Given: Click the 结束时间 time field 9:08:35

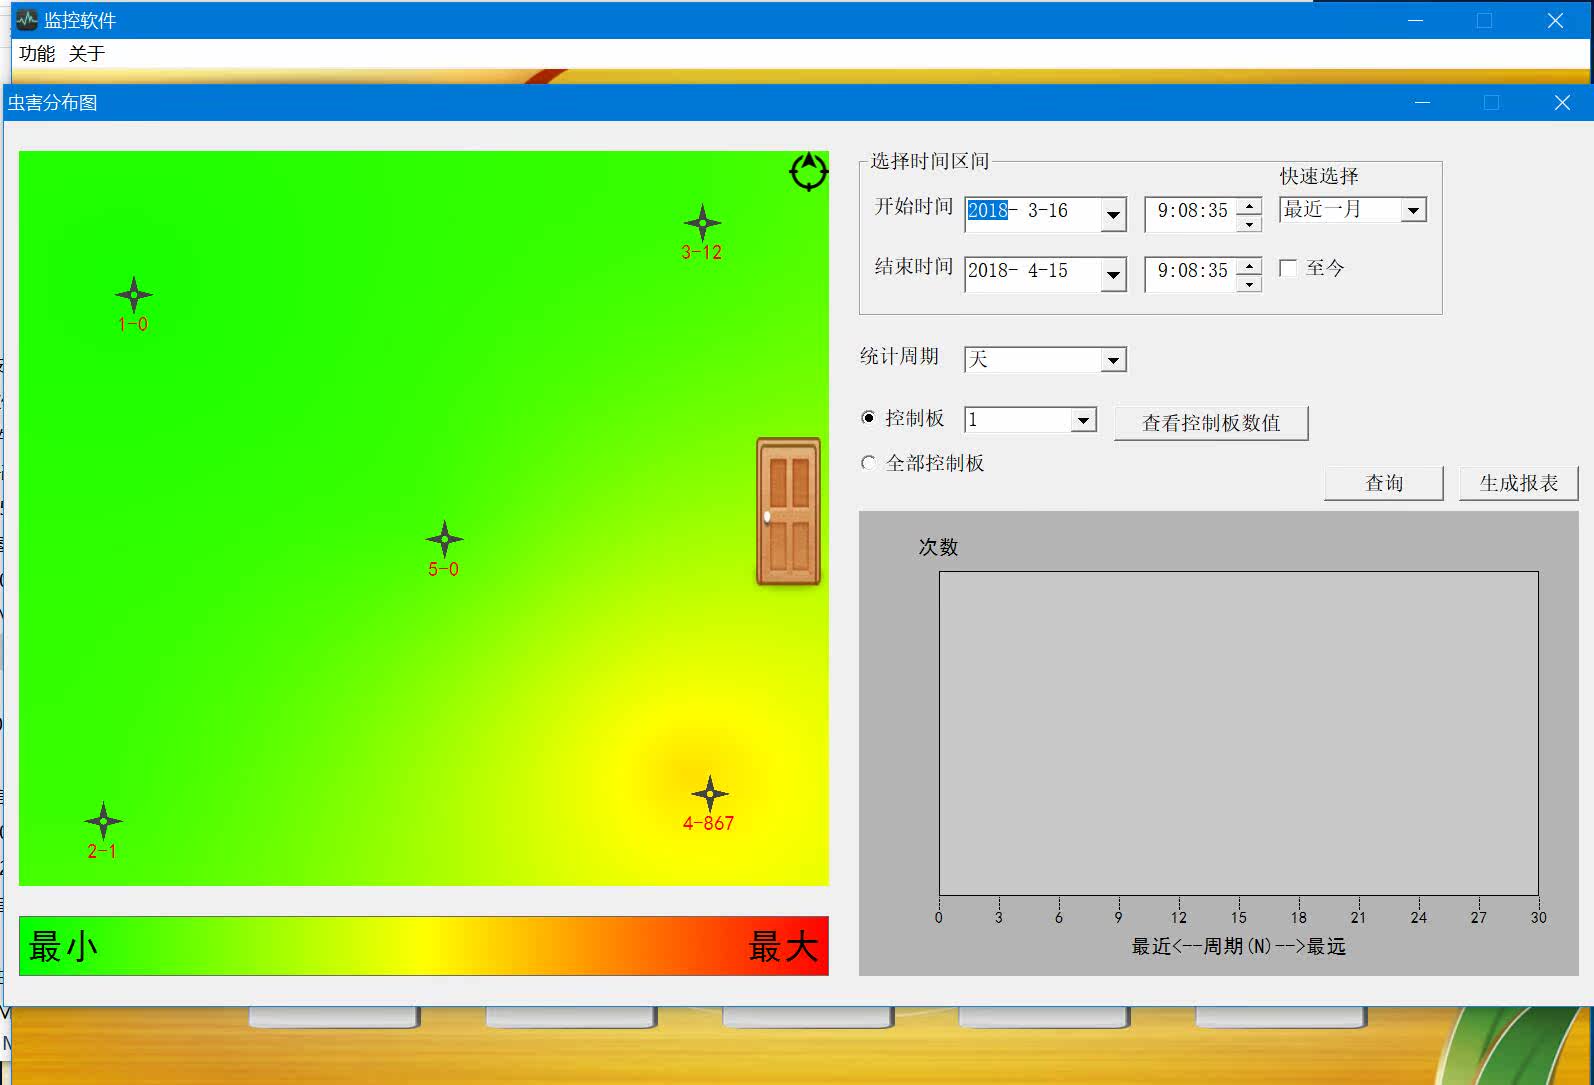Looking at the screenshot, I should (1192, 271).
